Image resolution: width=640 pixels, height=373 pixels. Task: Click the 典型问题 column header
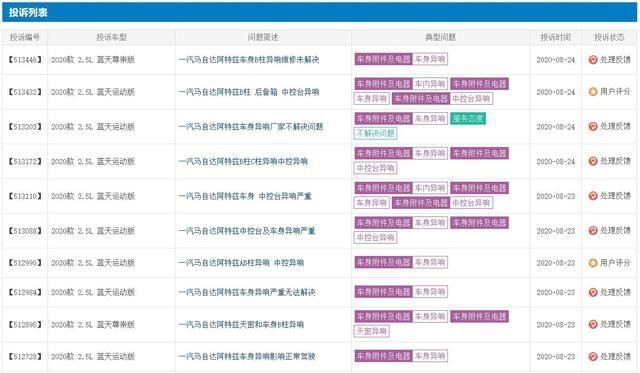tap(440, 37)
